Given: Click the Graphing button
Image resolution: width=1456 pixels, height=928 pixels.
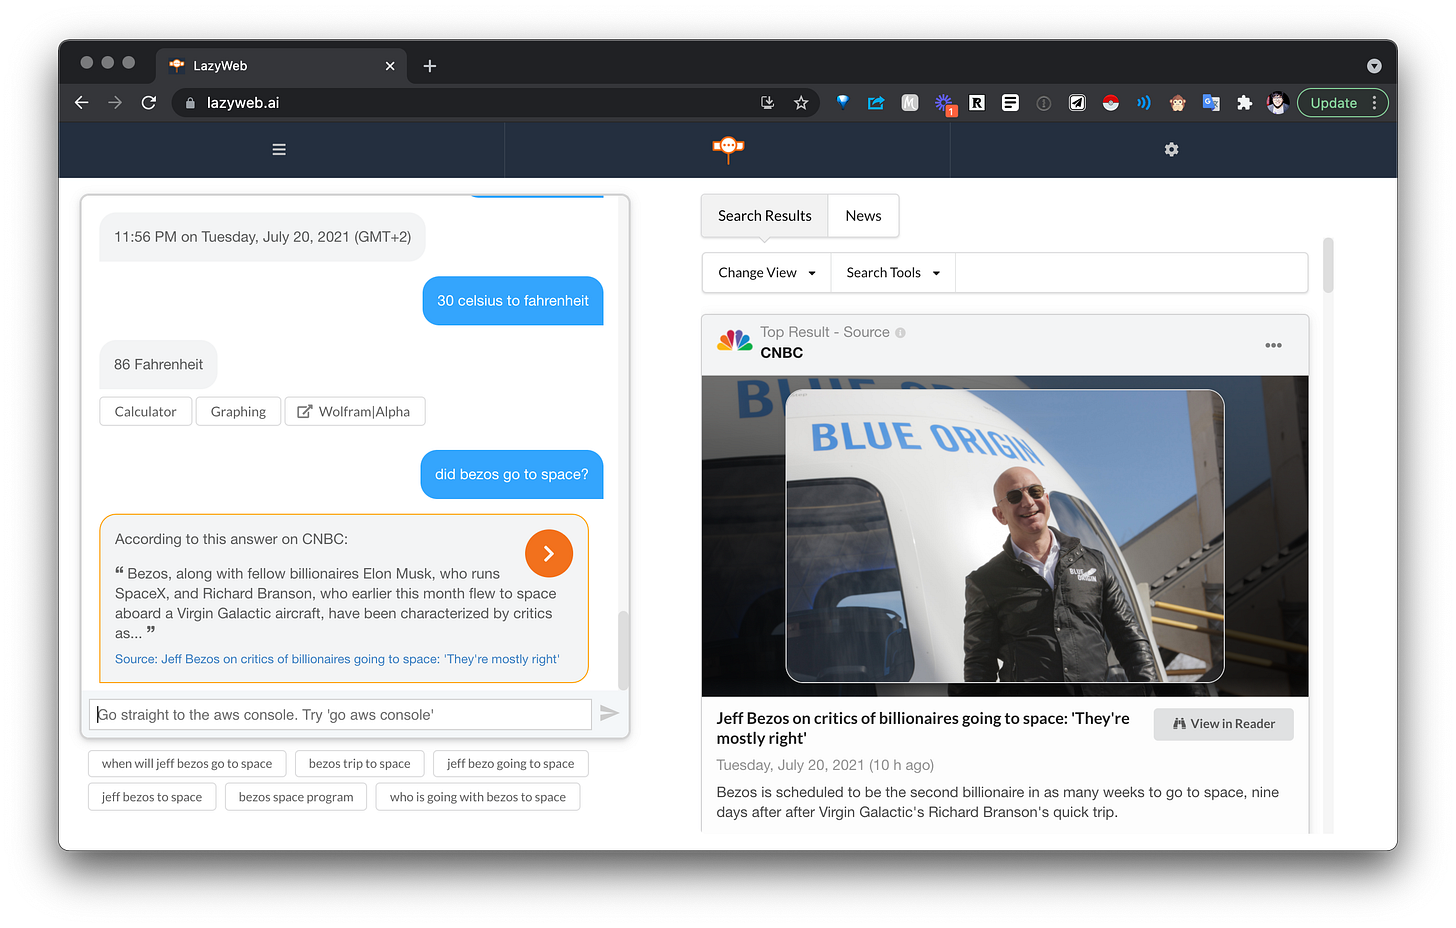Looking at the screenshot, I should pyautogui.click(x=238, y=412).
